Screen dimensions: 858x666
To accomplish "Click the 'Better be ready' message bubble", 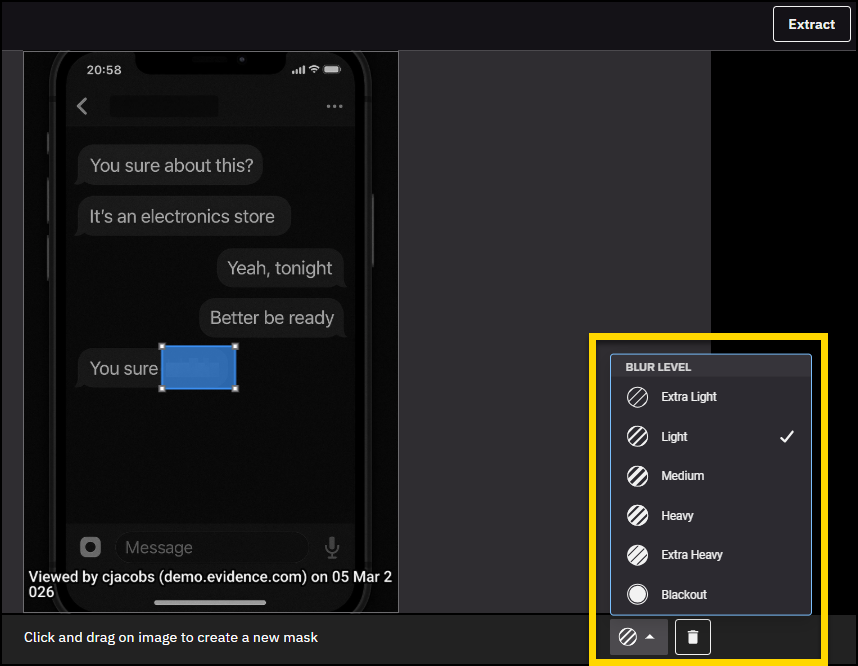I will click(x=272, y=318).
